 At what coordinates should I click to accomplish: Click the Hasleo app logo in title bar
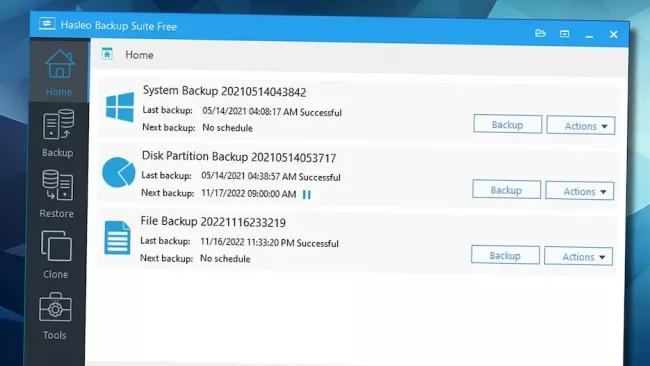pyautogui.click(x=47, y=24)
